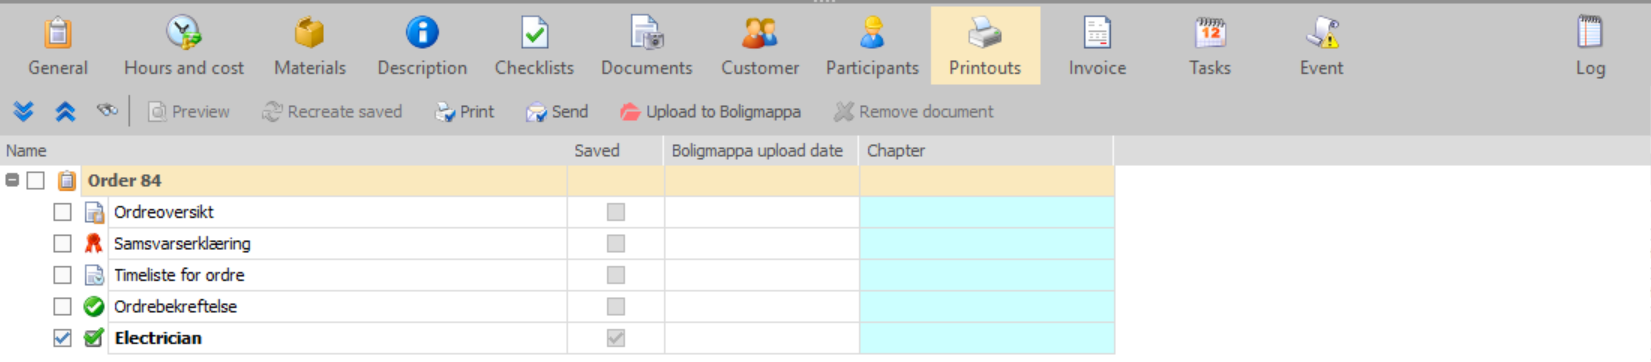Image resolution: width=1651 pixels, height=362 pixels.
Task: Click the Chapter cell for Samsvarserklæring
Action: [987, 243]
